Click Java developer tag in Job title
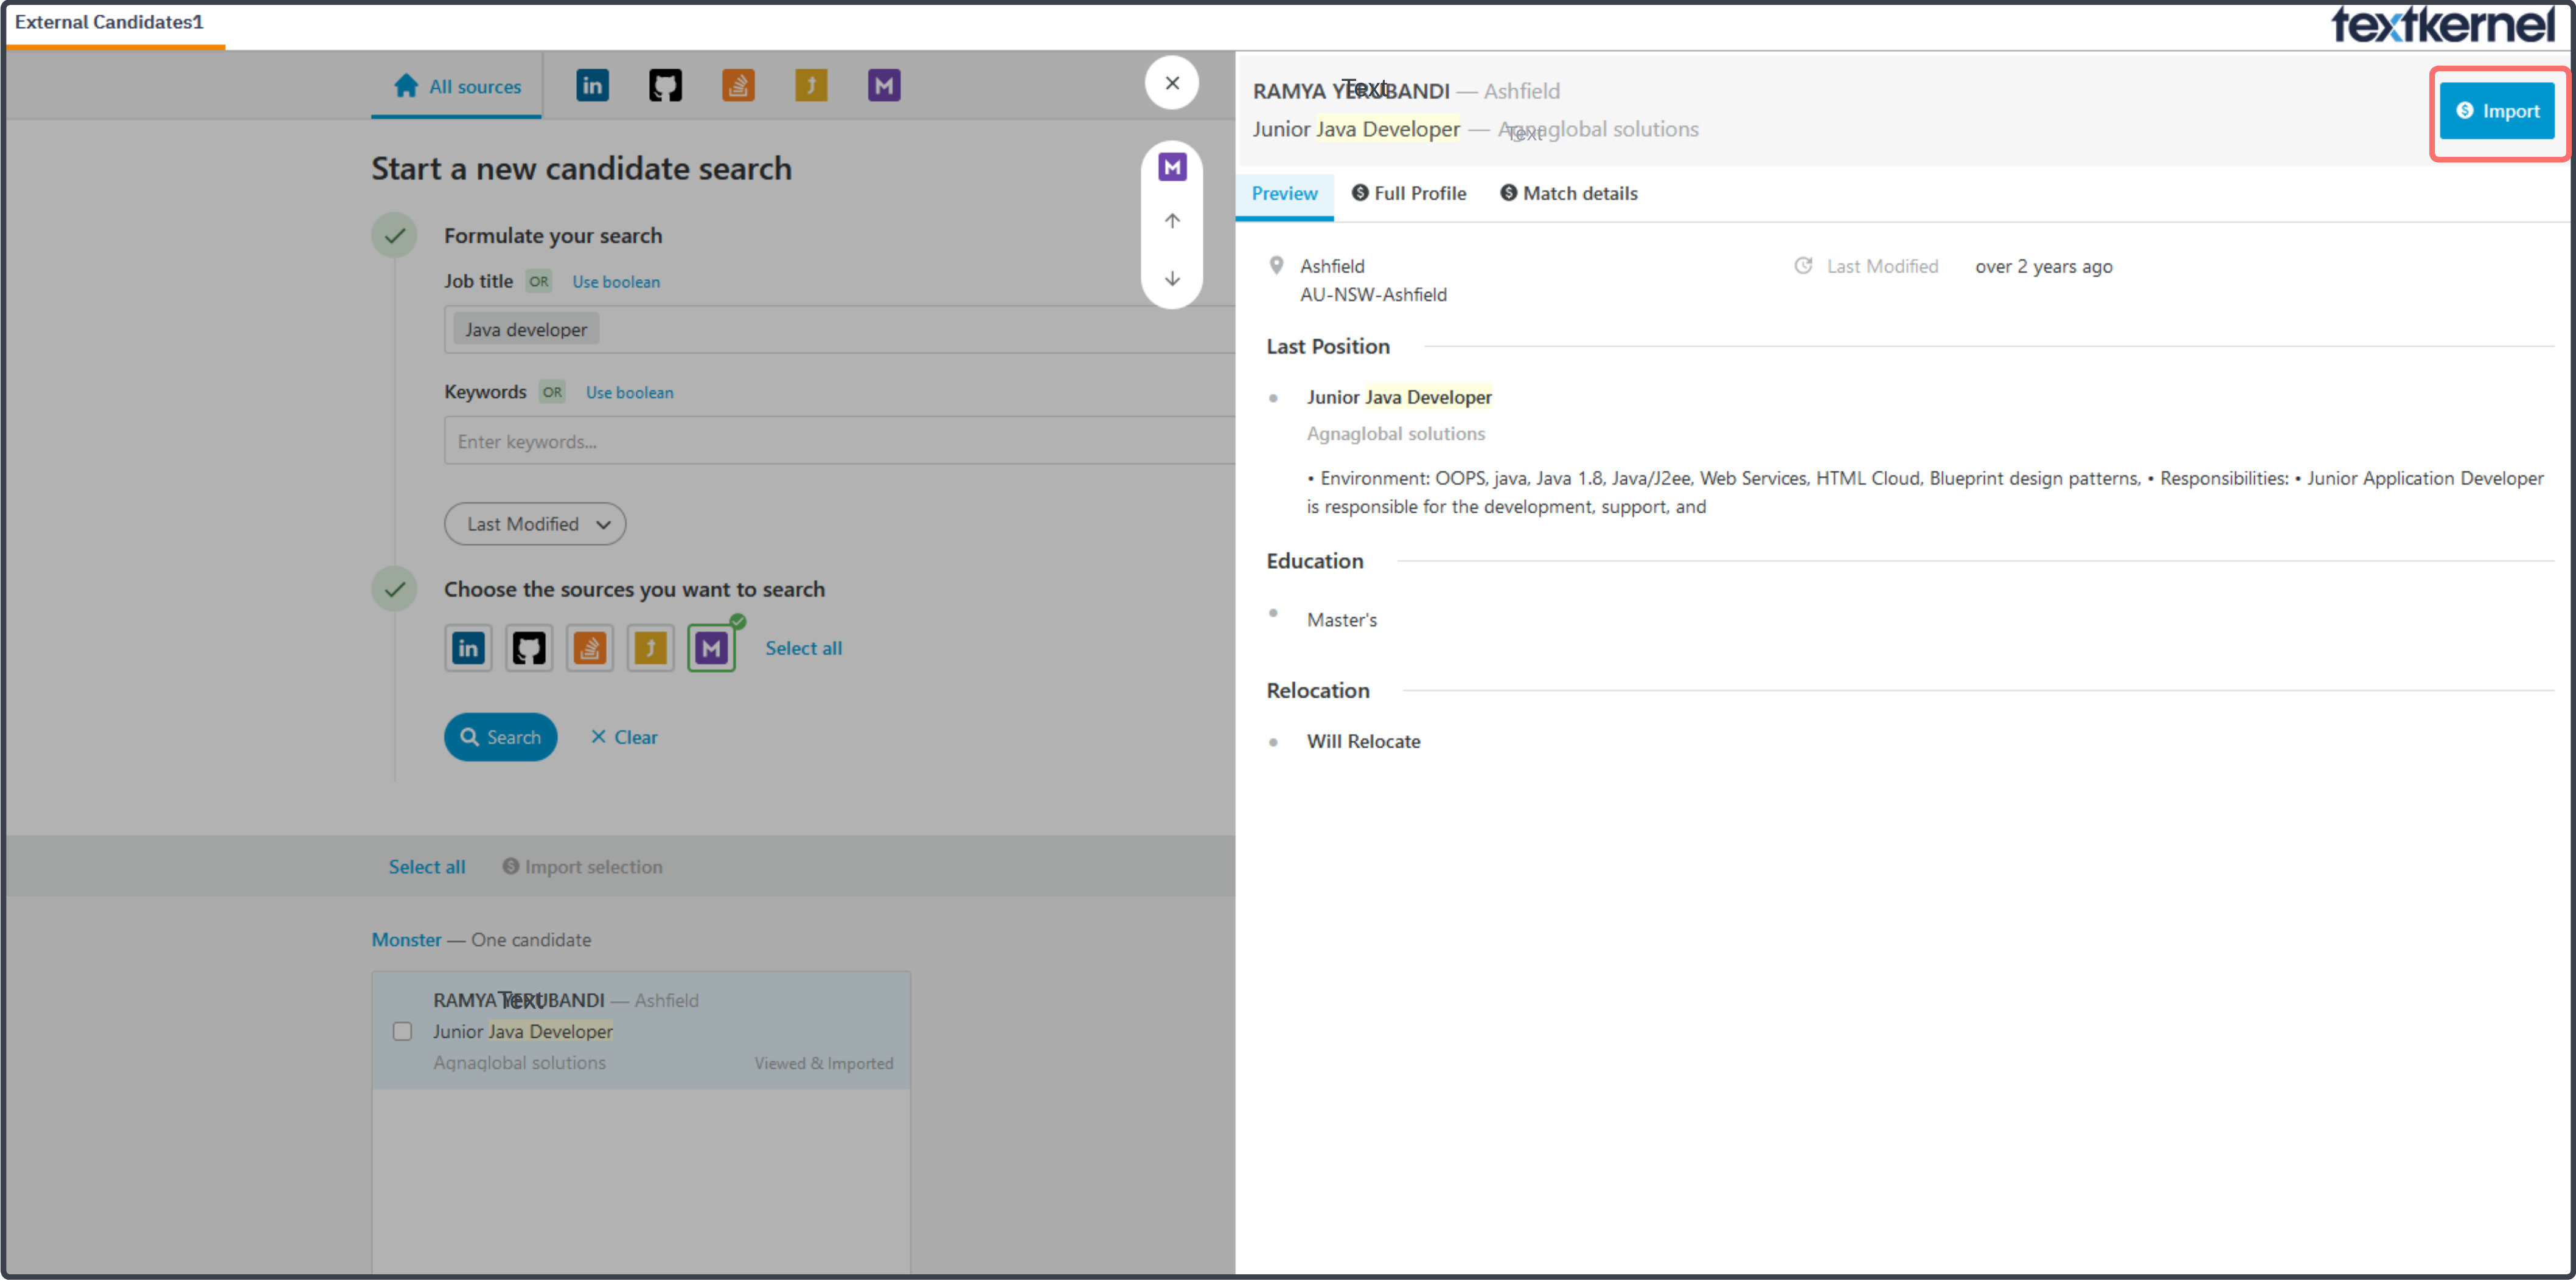 pyautogui.click(x=526, y=330)
